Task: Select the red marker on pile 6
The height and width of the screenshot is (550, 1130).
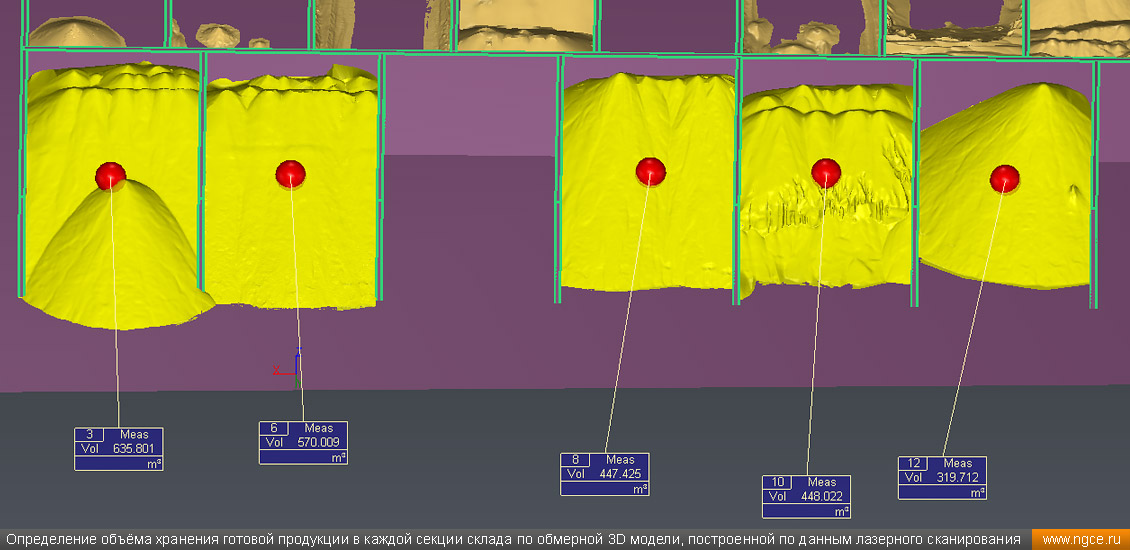Action: pyautogui.click(x=290, y=174)
